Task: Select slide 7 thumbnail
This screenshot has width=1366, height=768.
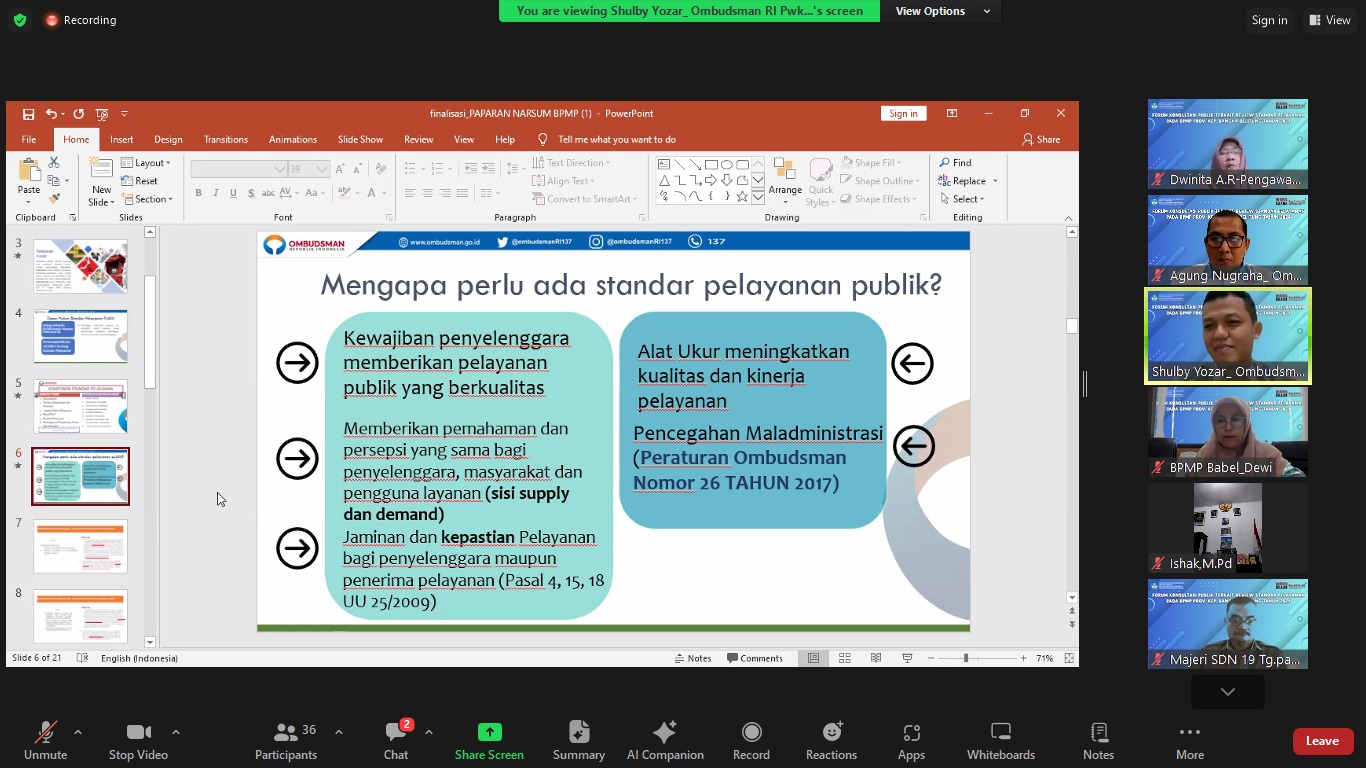Action: (x=81, y=546)
